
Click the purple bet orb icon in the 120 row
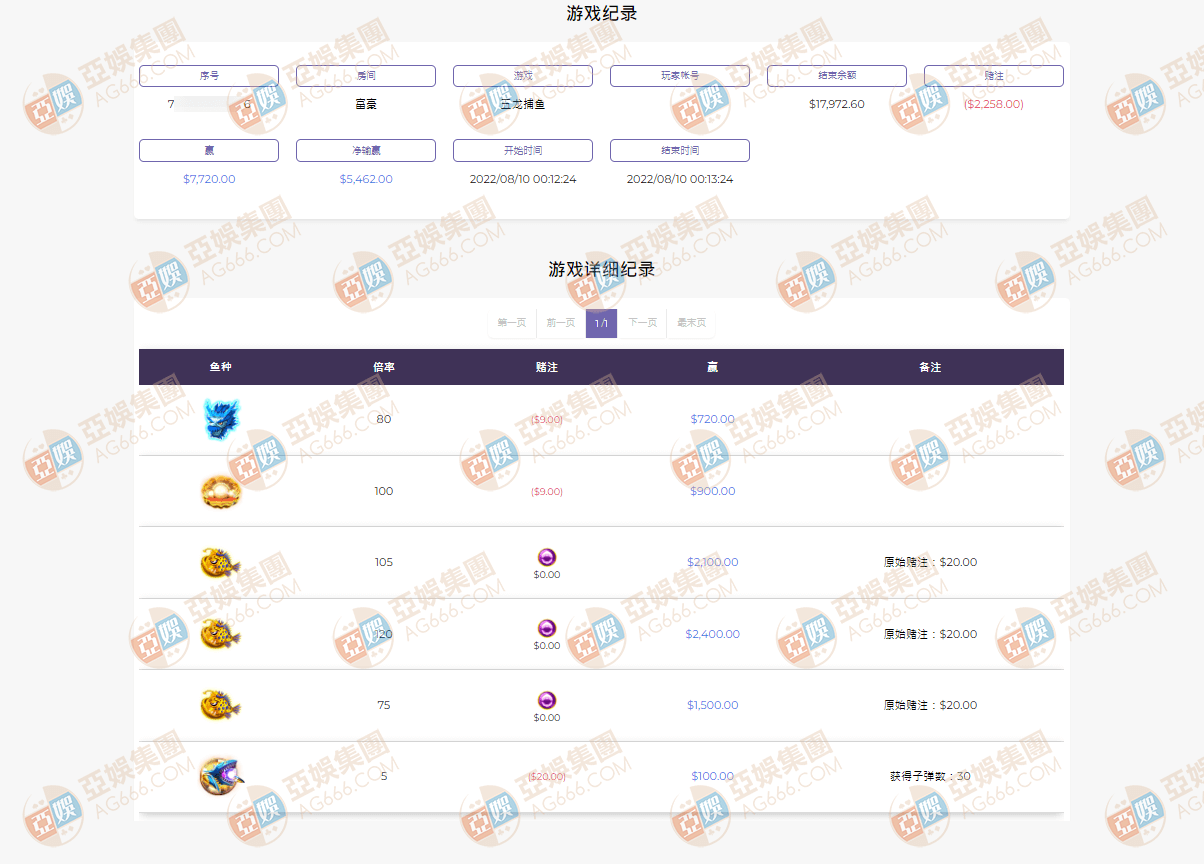[x=546, y=627]
